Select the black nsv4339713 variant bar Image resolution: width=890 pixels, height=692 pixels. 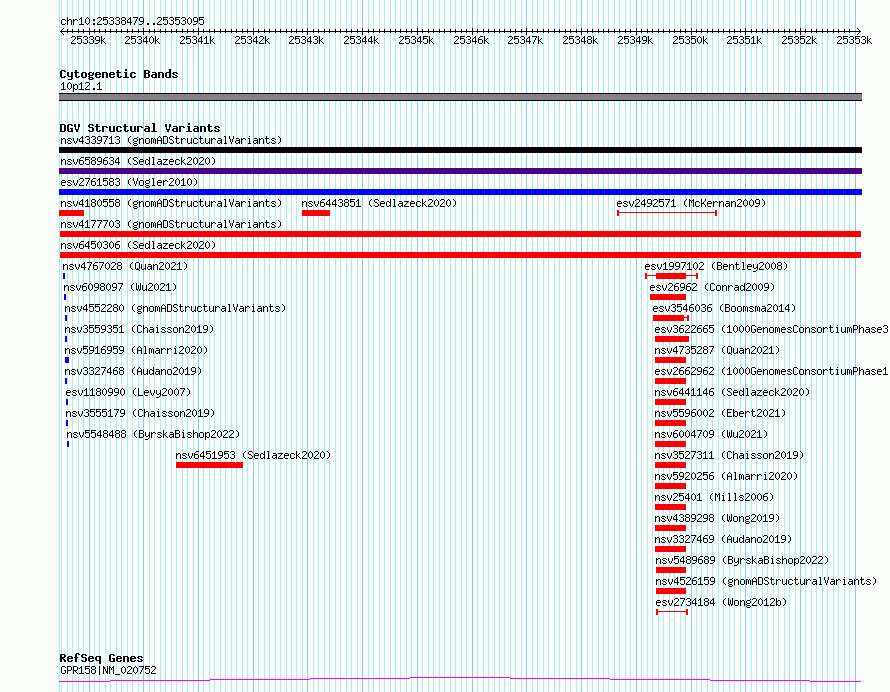click(x=460, y=150)
